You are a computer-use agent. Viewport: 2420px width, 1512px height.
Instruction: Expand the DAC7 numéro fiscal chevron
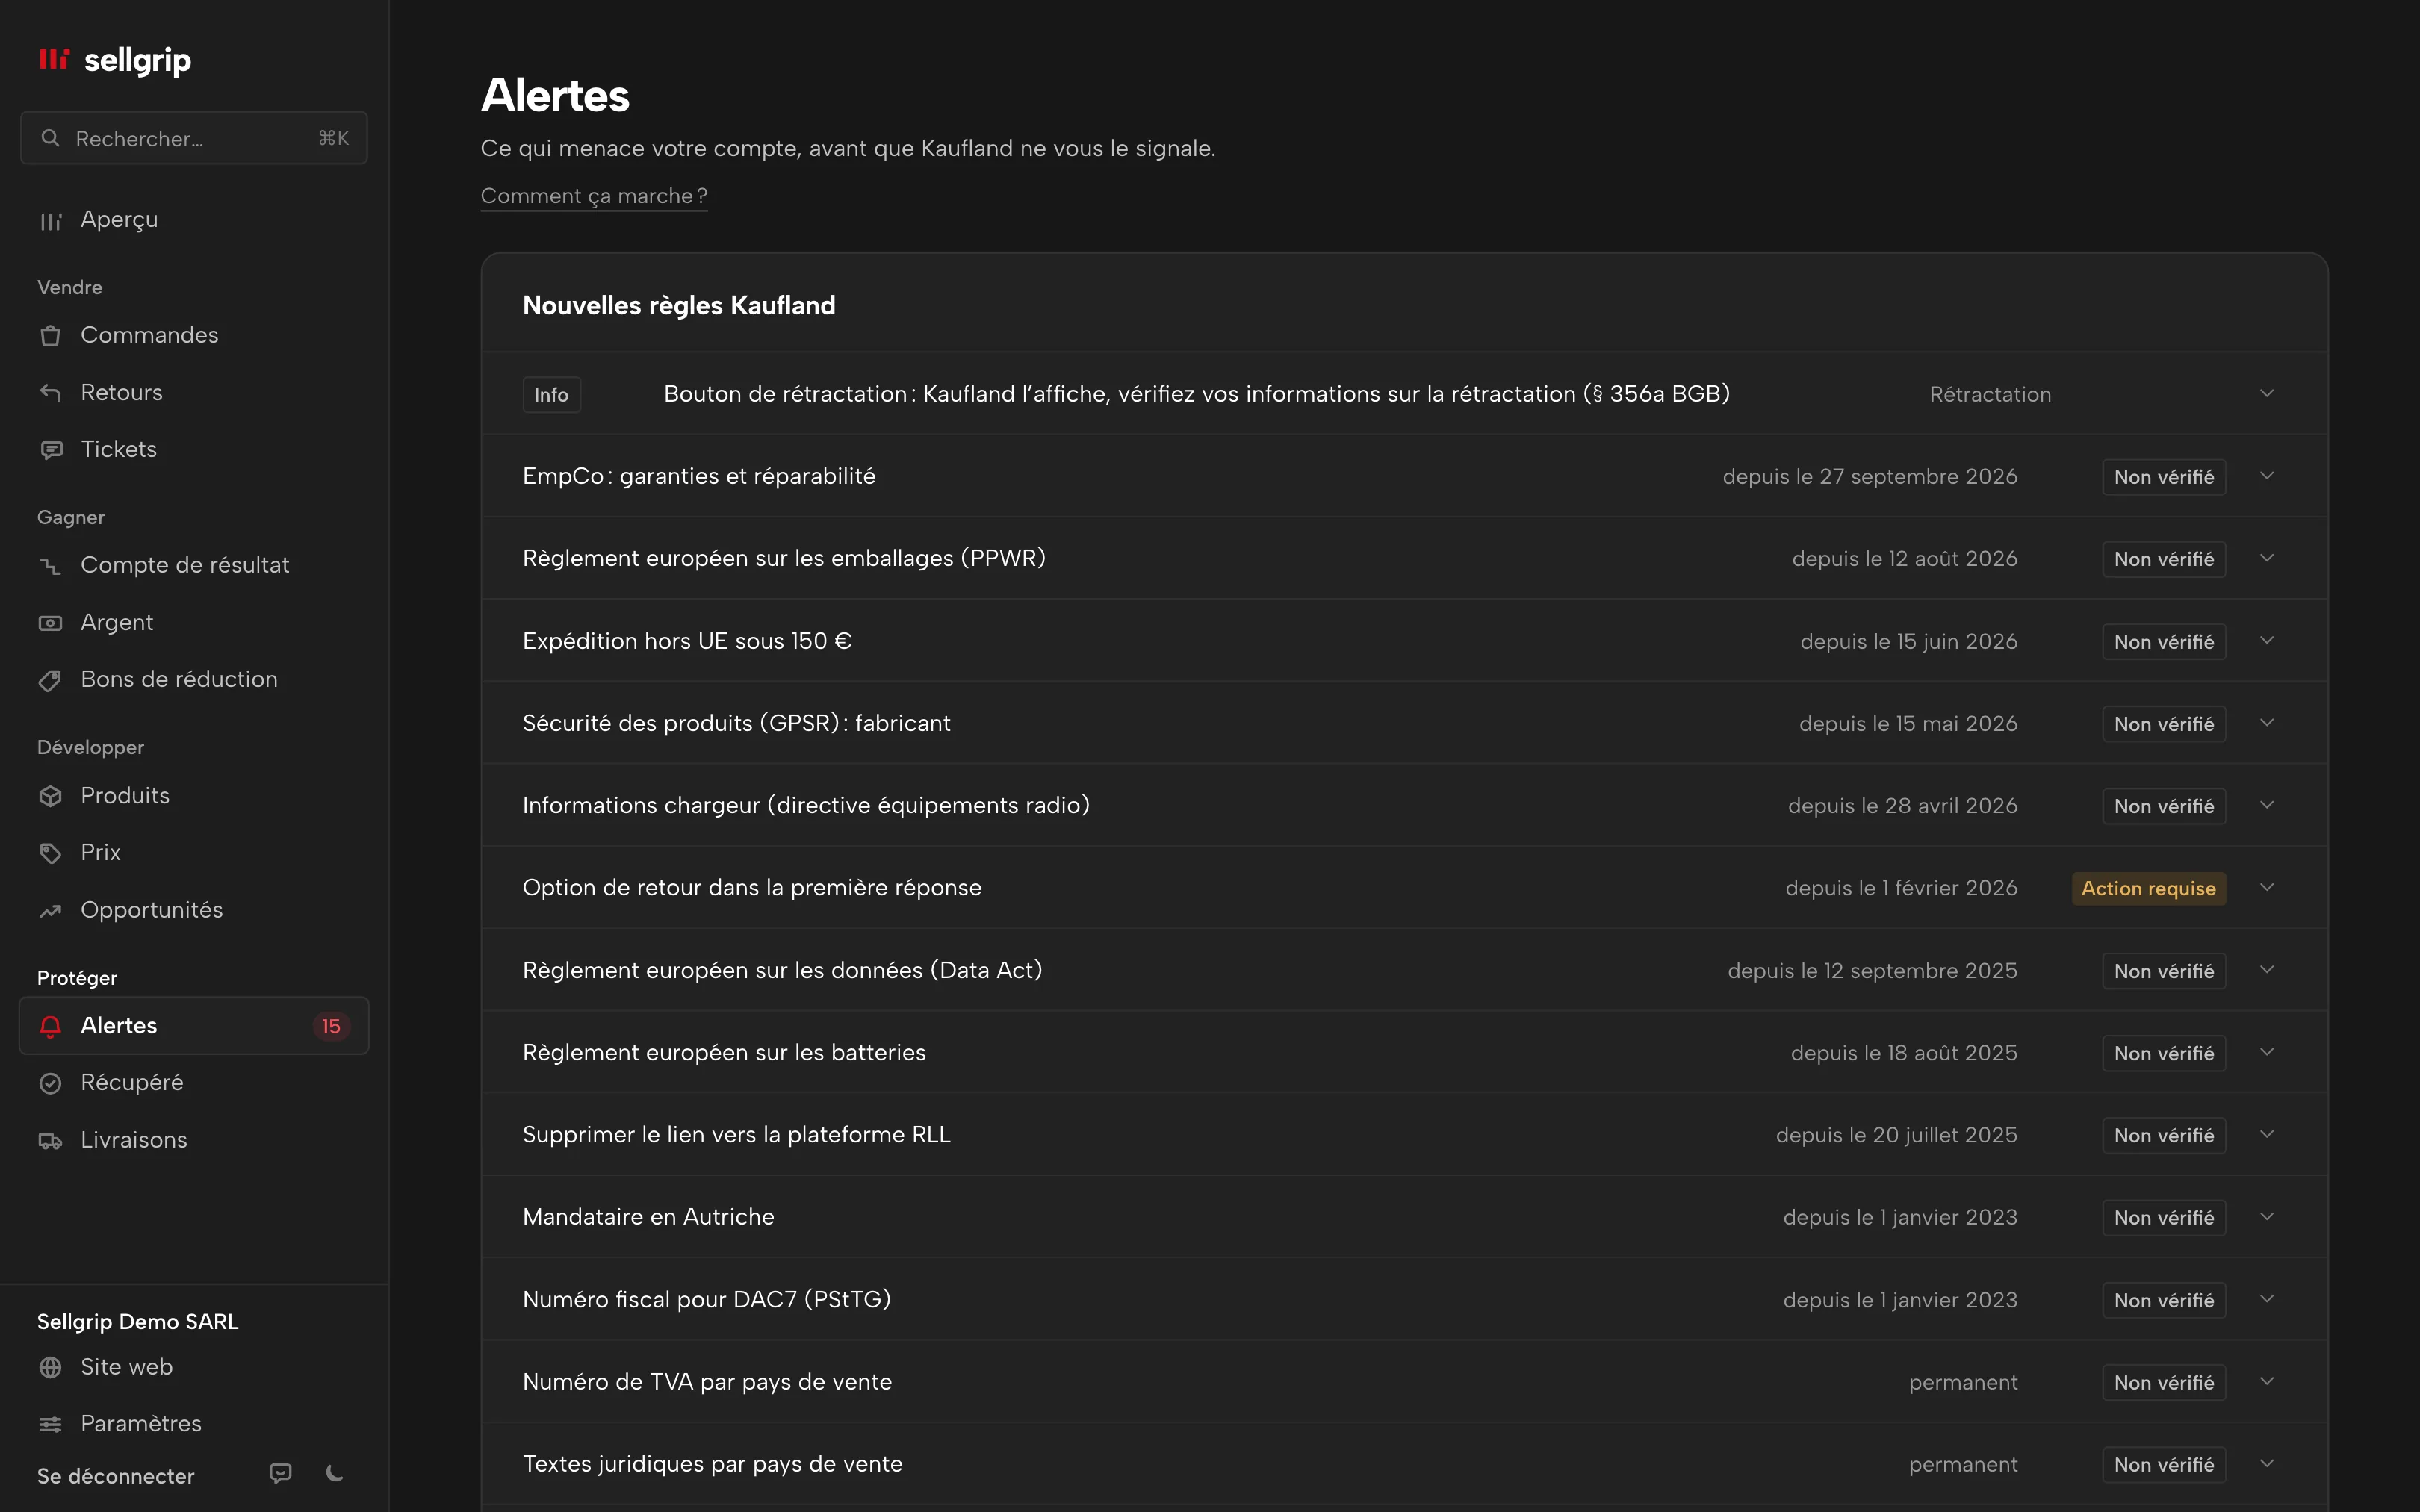[x=2267, y=1299]
